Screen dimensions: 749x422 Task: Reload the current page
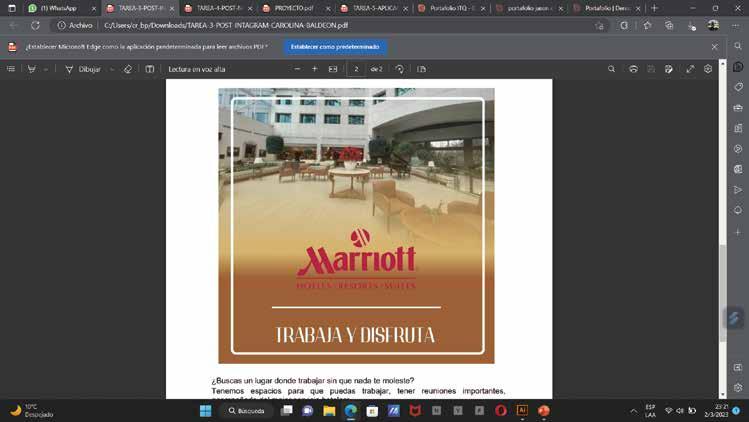tap(35, 25)
